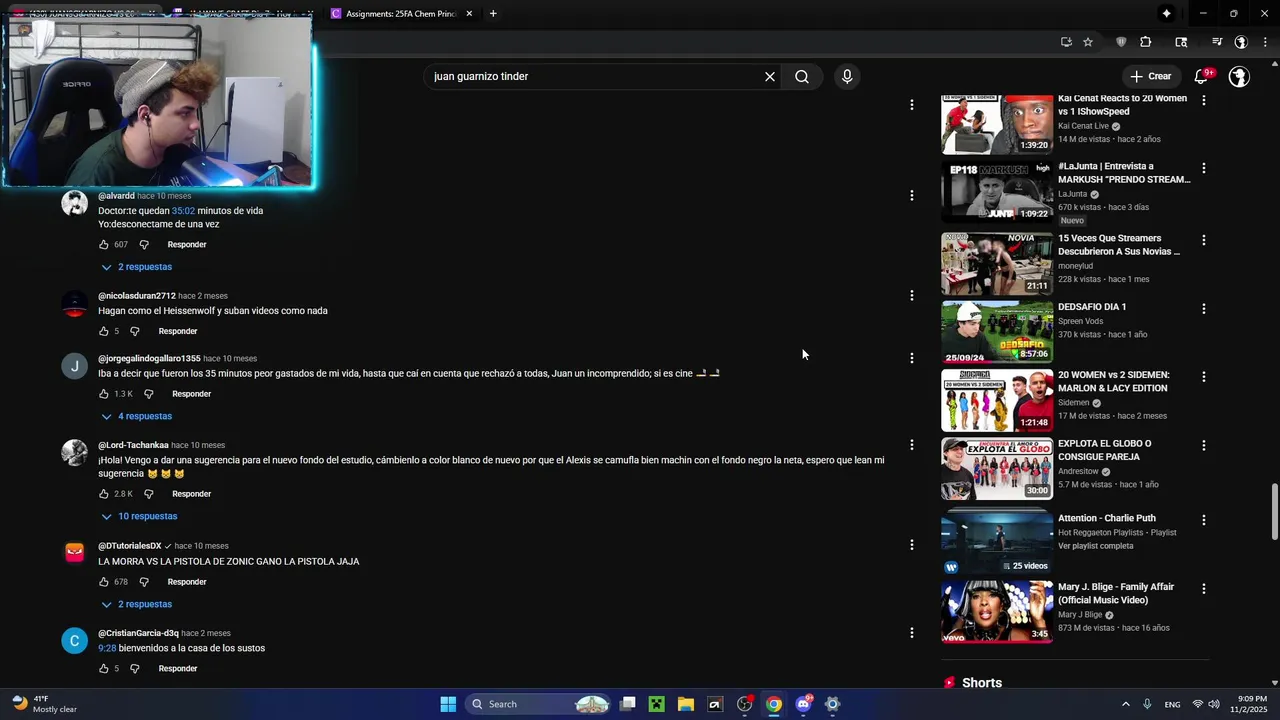The height and width of the screenshot is (720, 1280).
Task: Open Chrome media control icon
Action: (x=1217, y=42)
